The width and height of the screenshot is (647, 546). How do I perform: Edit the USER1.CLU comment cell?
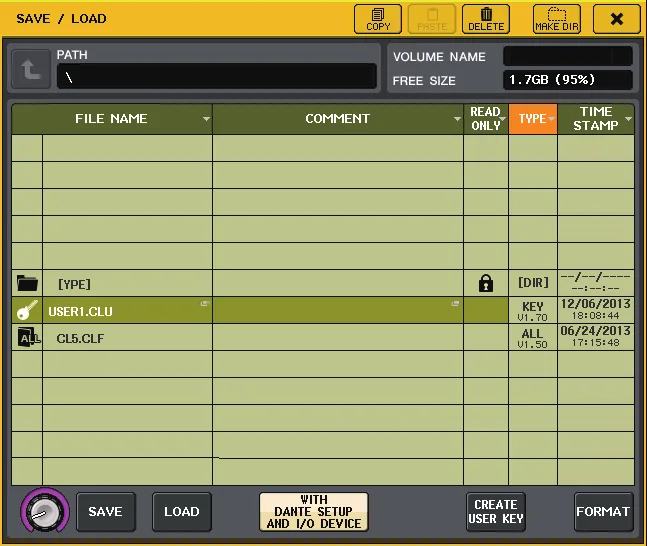click(x=338, y=310)
